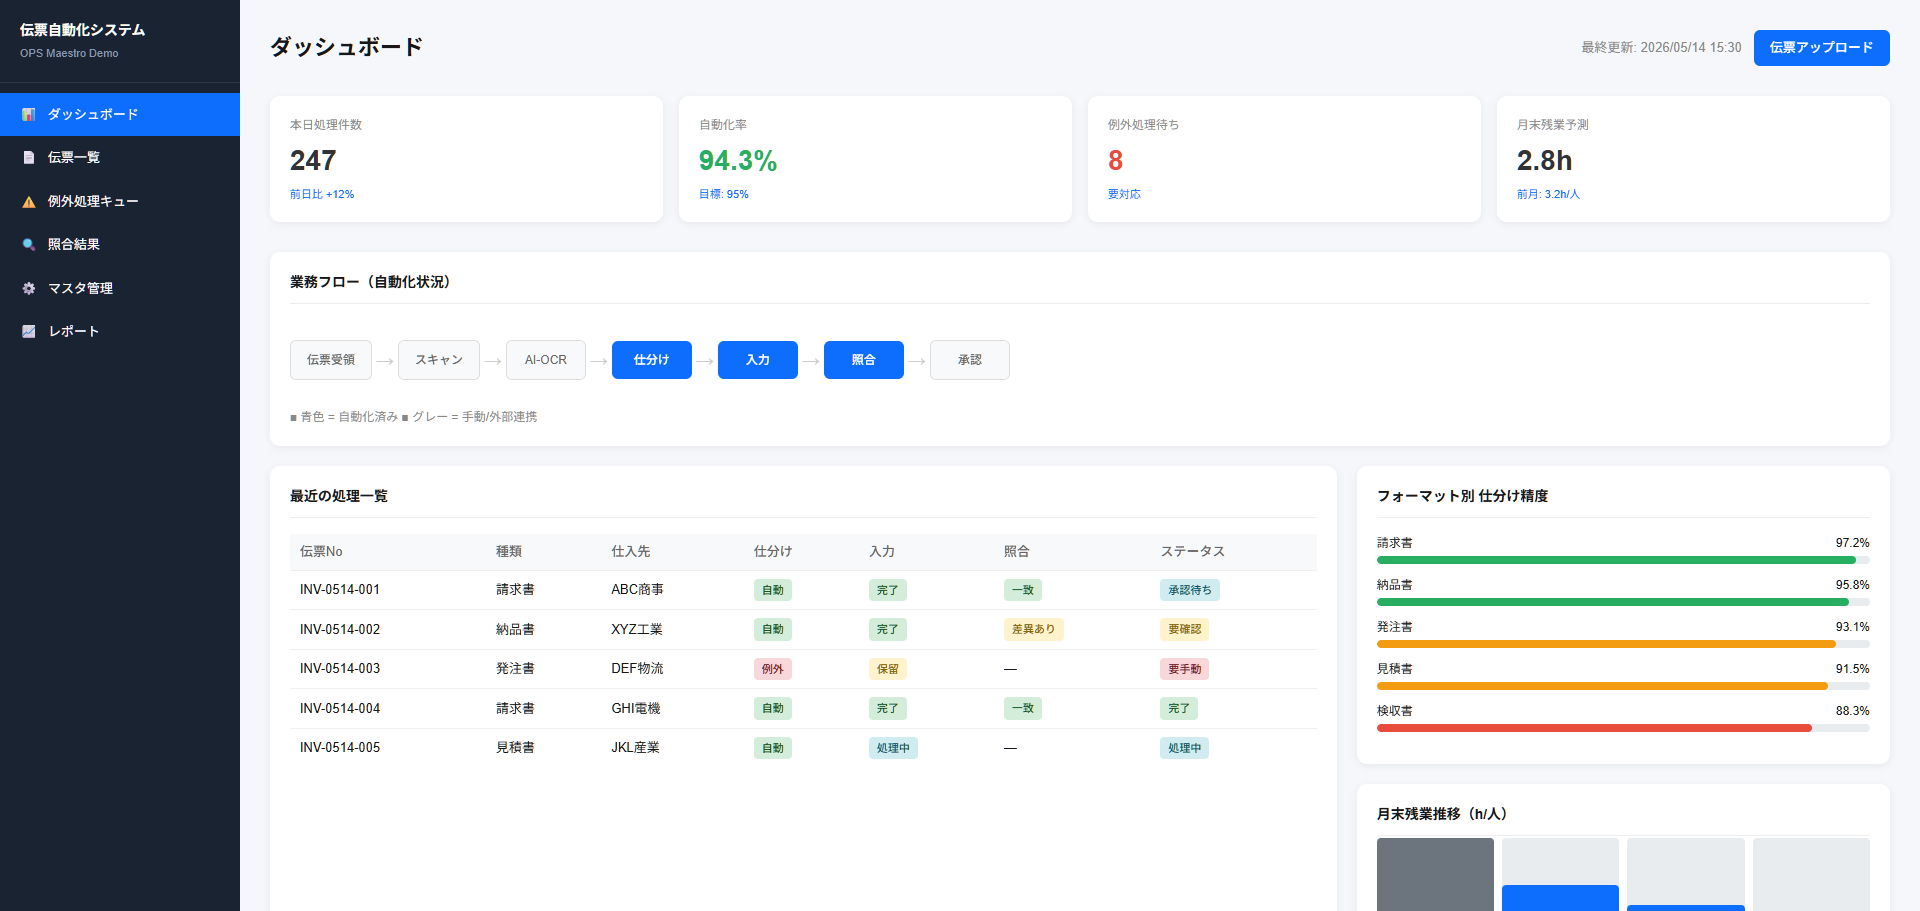Click the 自動化率 94.3% card
This screenshot has height=911, width=1920.
click(x=875, y=159)
